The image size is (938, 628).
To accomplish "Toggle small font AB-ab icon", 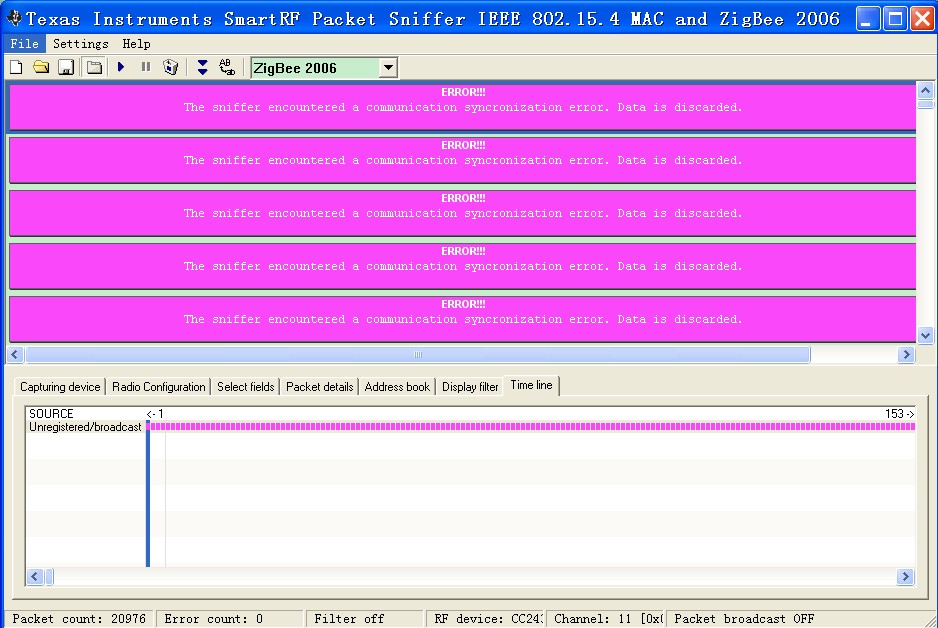I will [227, 67].
